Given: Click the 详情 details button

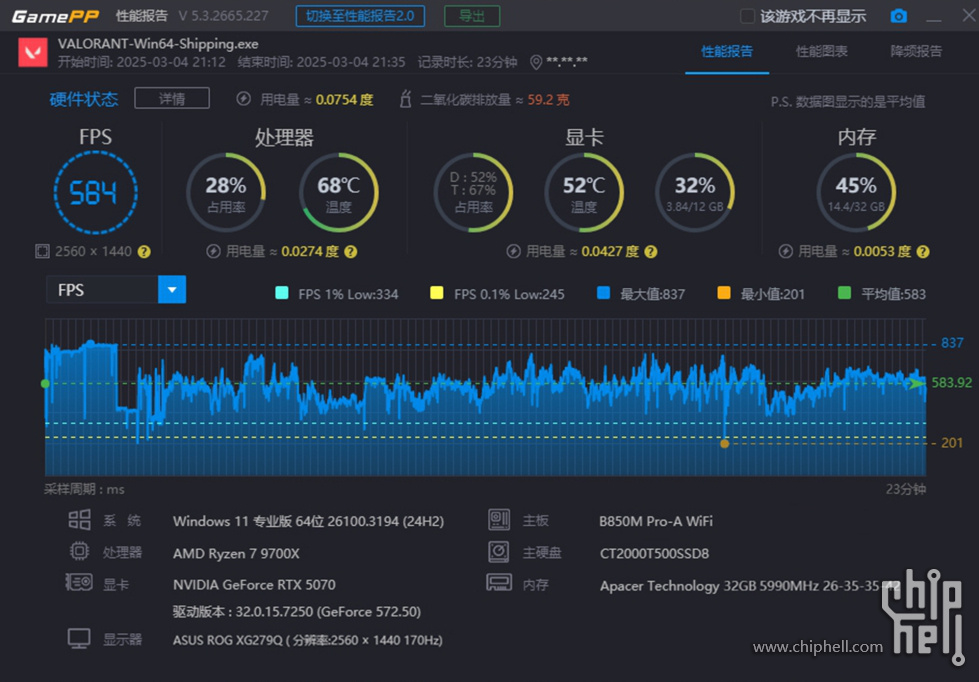Looking at the screenshot, I should click(x=172, y=99).
